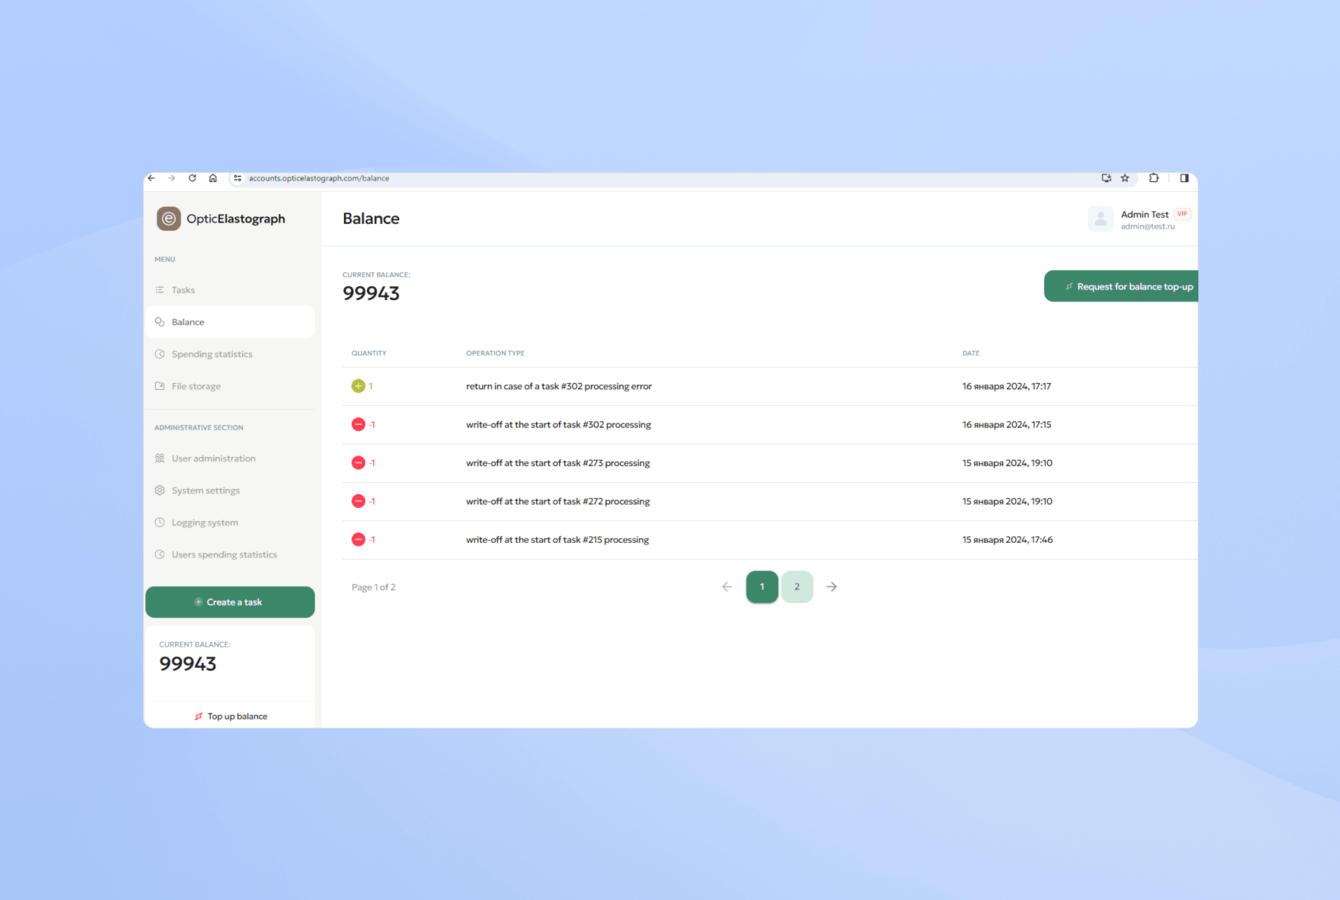Open Tasks in the sidebar menu
The width and height of the screenshot is (1340, 900).
pyautogui.click(x=230, y=290)
